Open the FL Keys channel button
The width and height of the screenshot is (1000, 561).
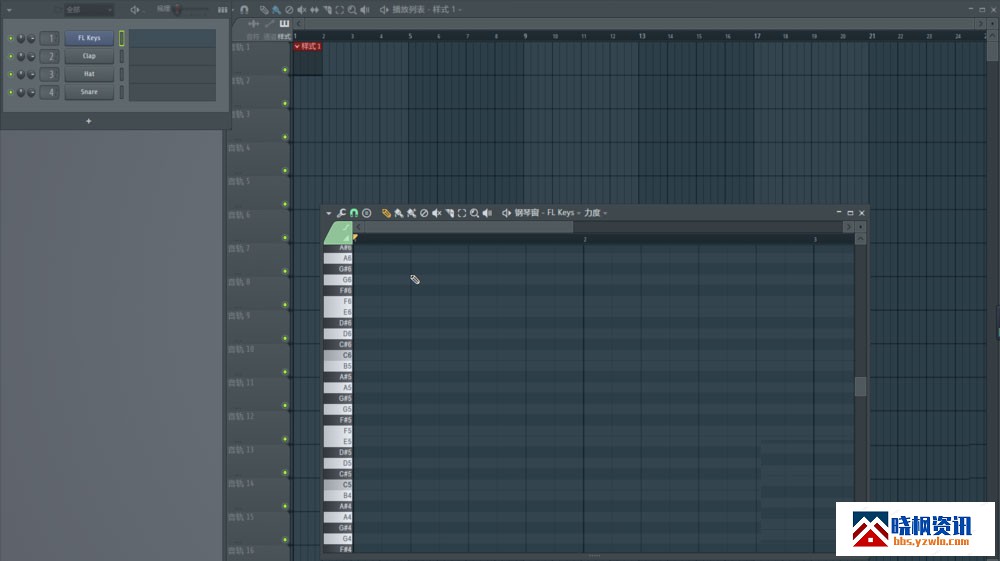pos(89,38)
